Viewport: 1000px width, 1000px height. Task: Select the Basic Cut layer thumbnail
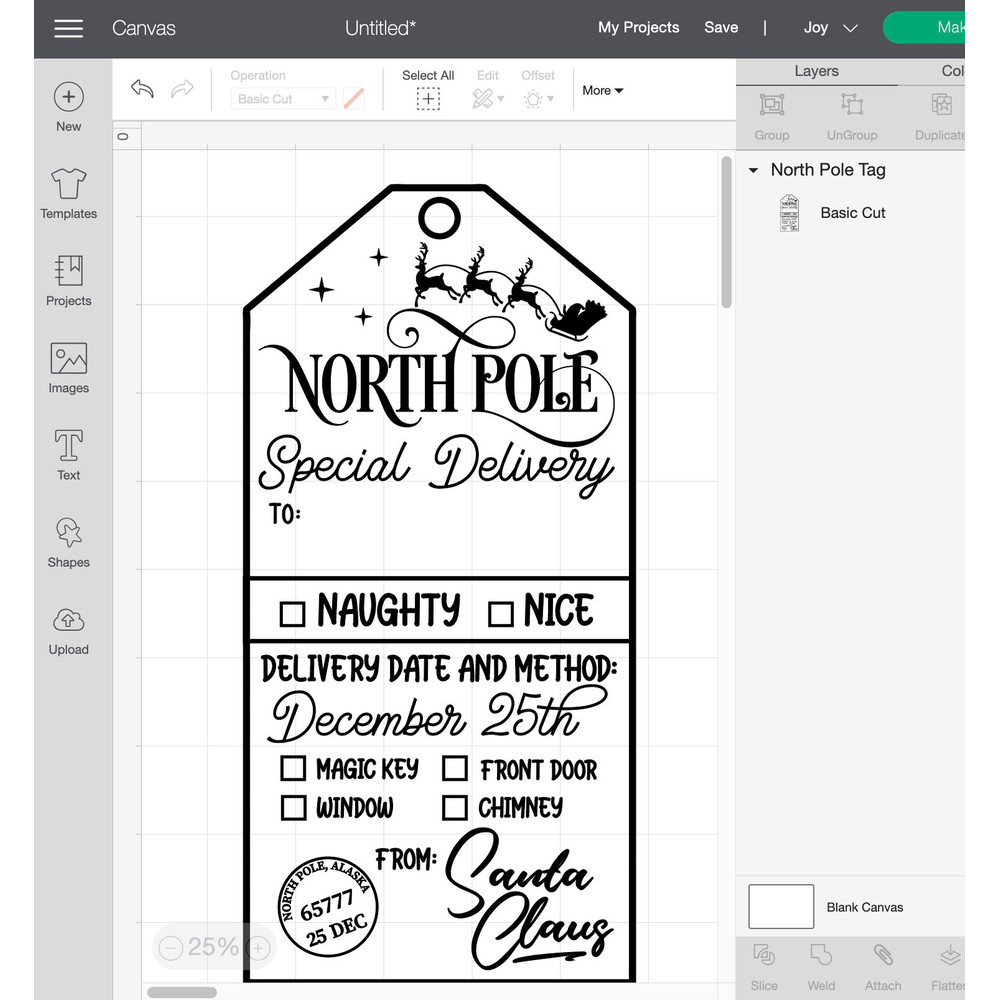click(789, 213)
